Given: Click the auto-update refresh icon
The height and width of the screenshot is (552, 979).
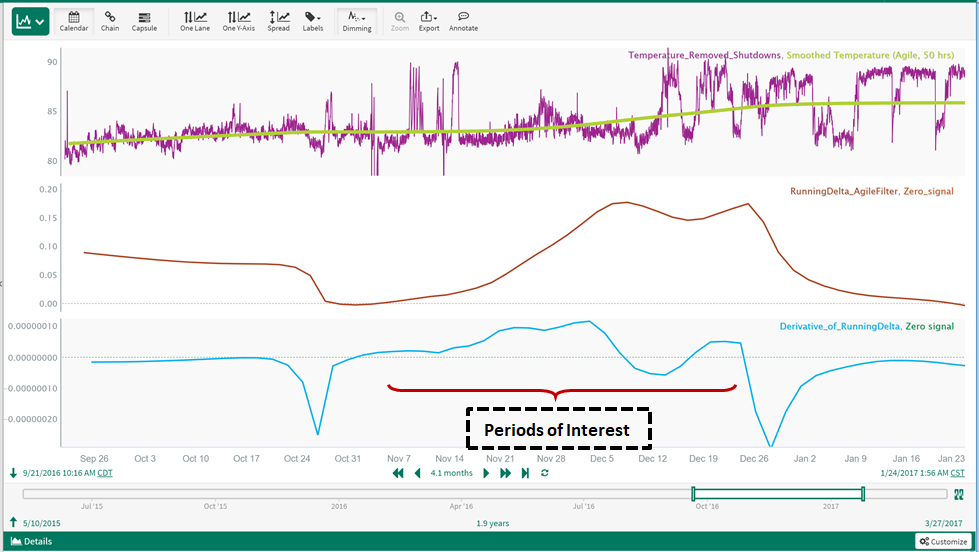Looking at the screenshot, I should pyautogui.click(x=544, y=473).
